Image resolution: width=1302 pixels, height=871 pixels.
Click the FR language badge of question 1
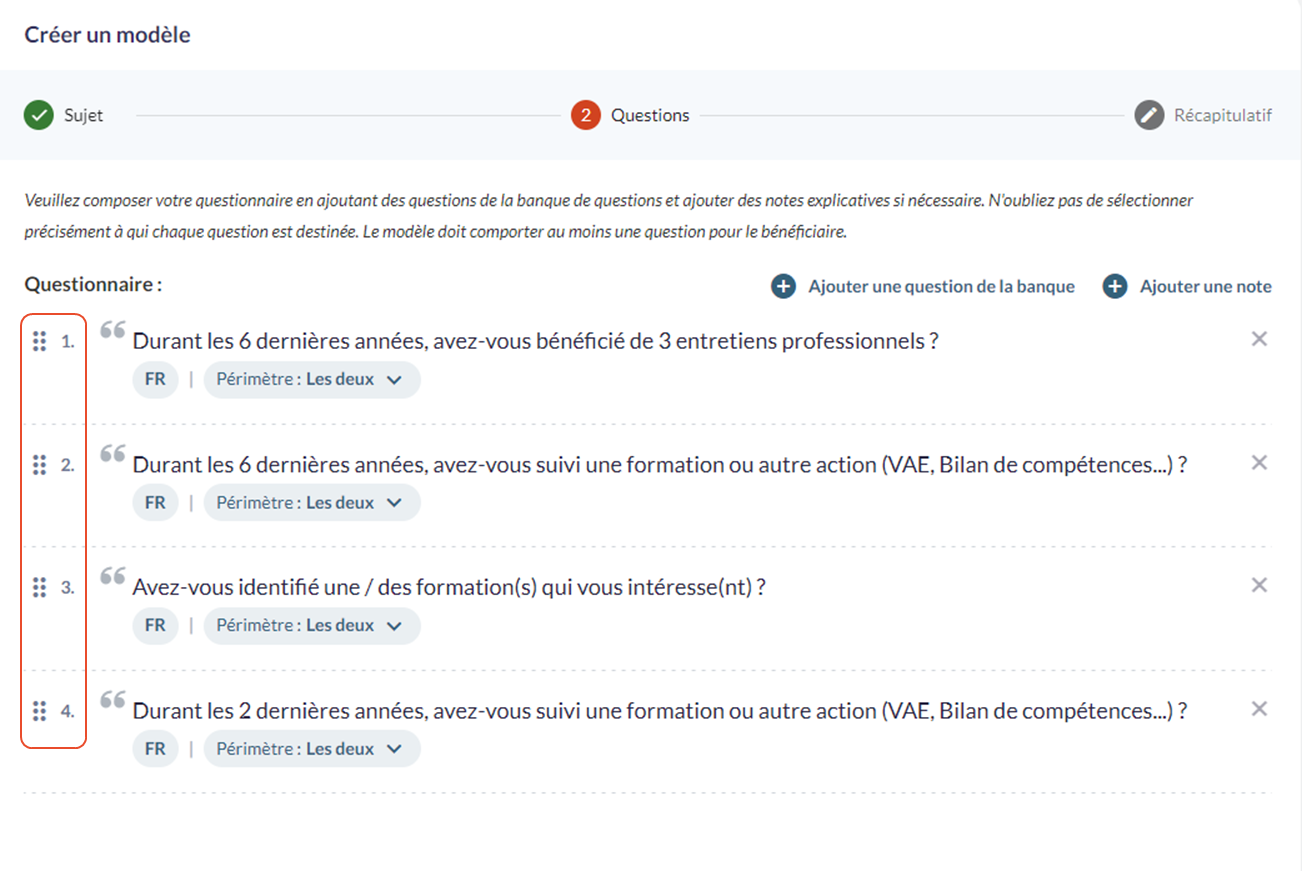[x=155, y=380]
